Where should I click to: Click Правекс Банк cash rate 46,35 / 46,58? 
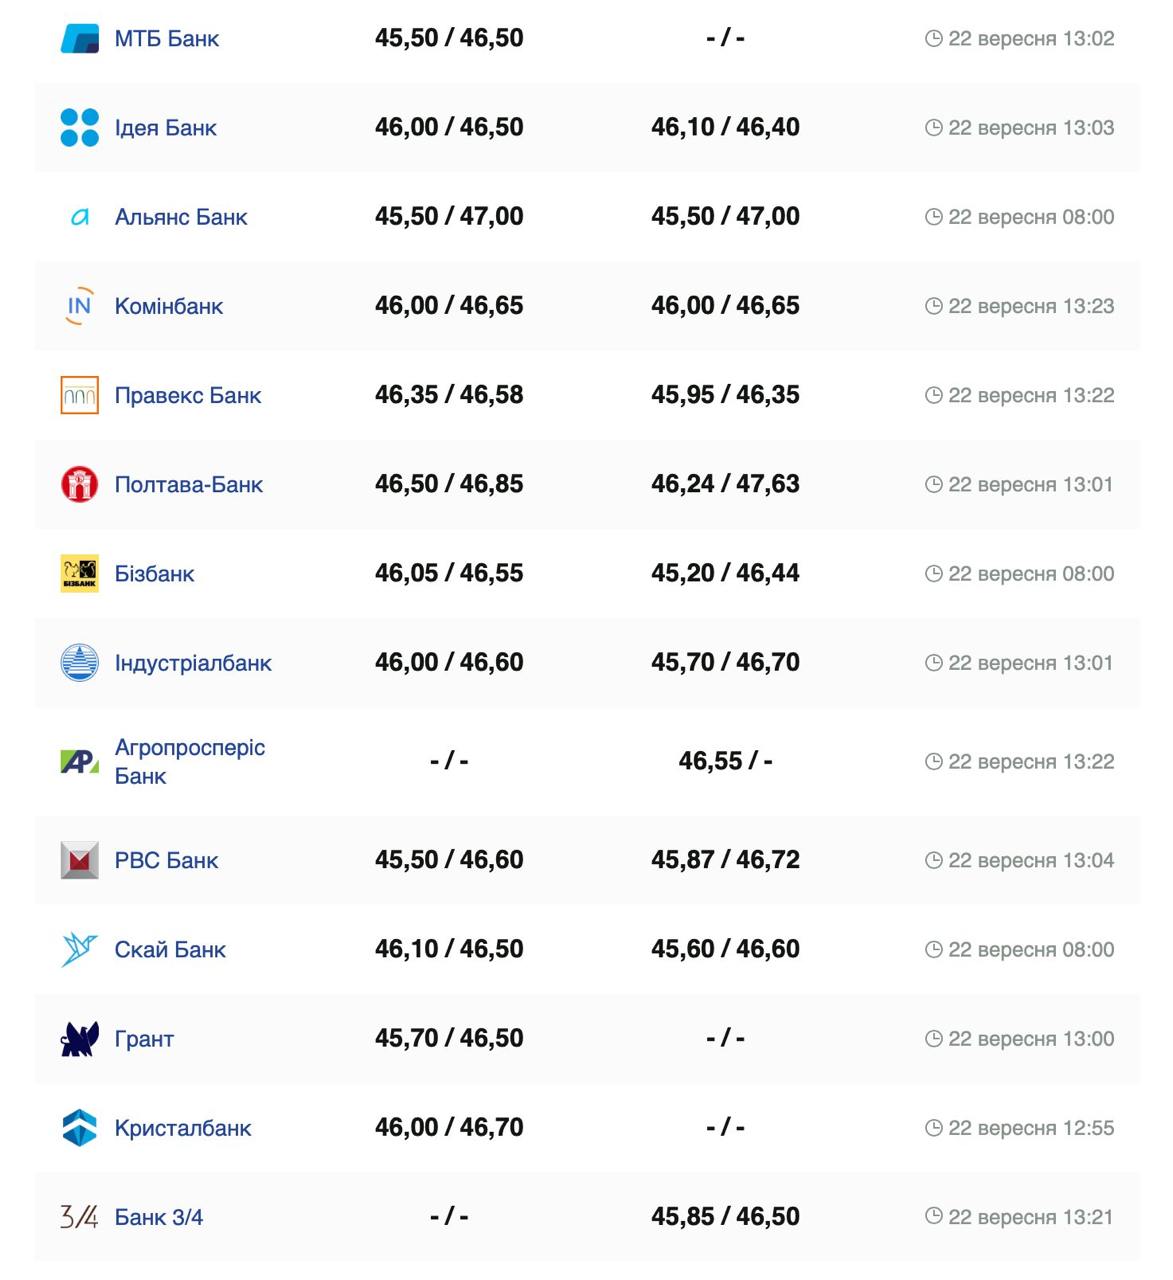coord(449,395)
